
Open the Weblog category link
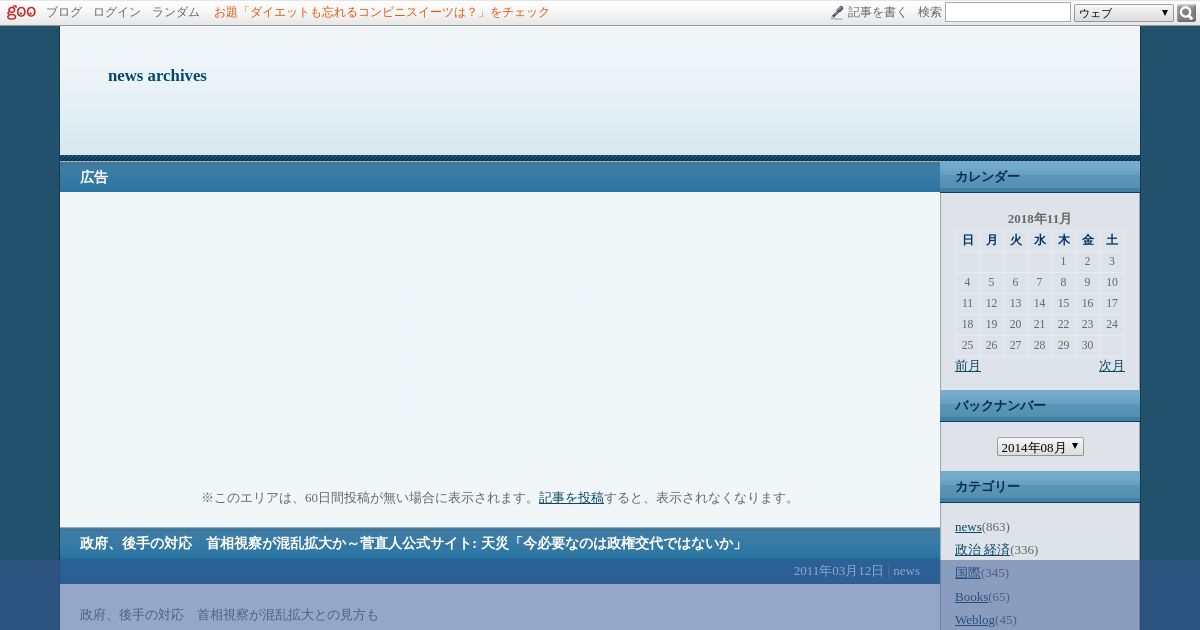975,620
